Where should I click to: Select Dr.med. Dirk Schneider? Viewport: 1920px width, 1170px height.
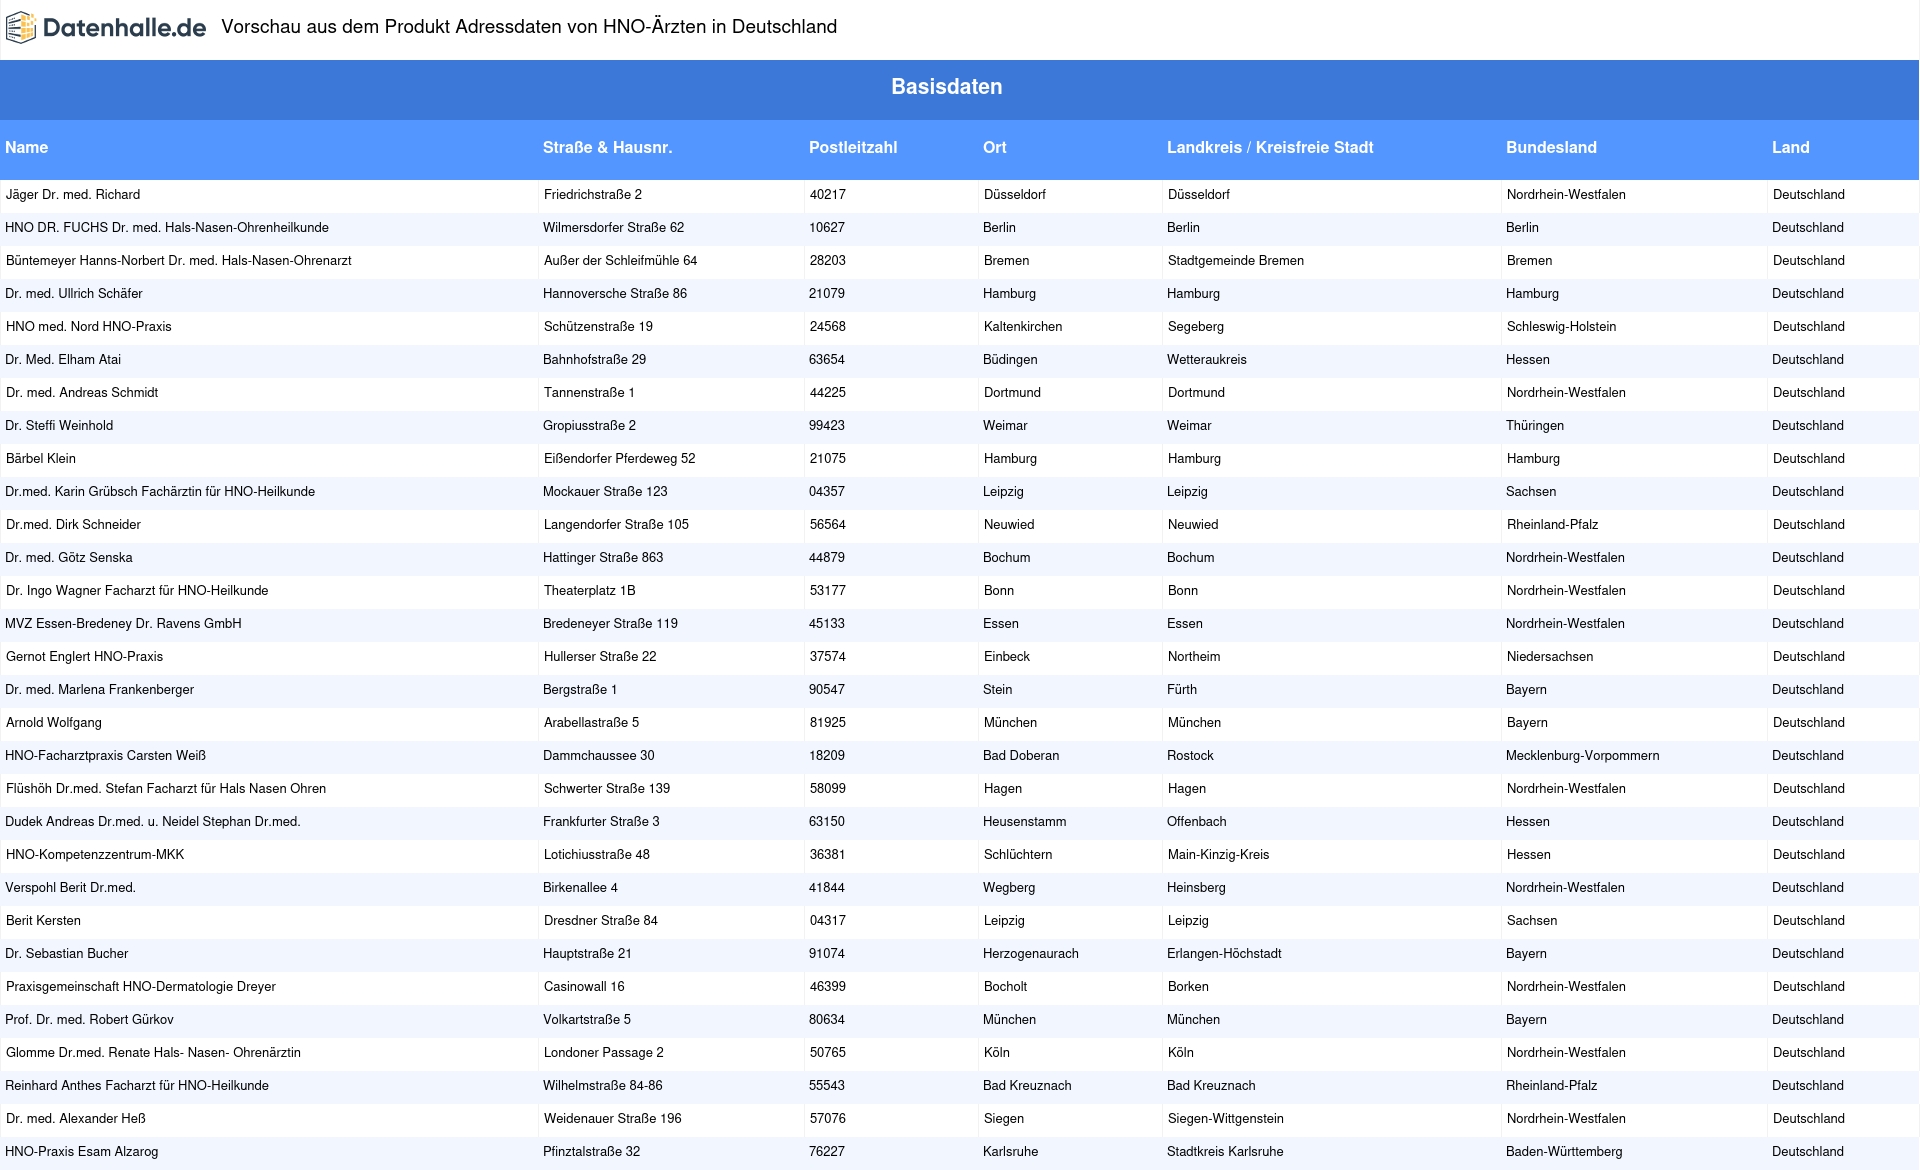click(73, 525)
